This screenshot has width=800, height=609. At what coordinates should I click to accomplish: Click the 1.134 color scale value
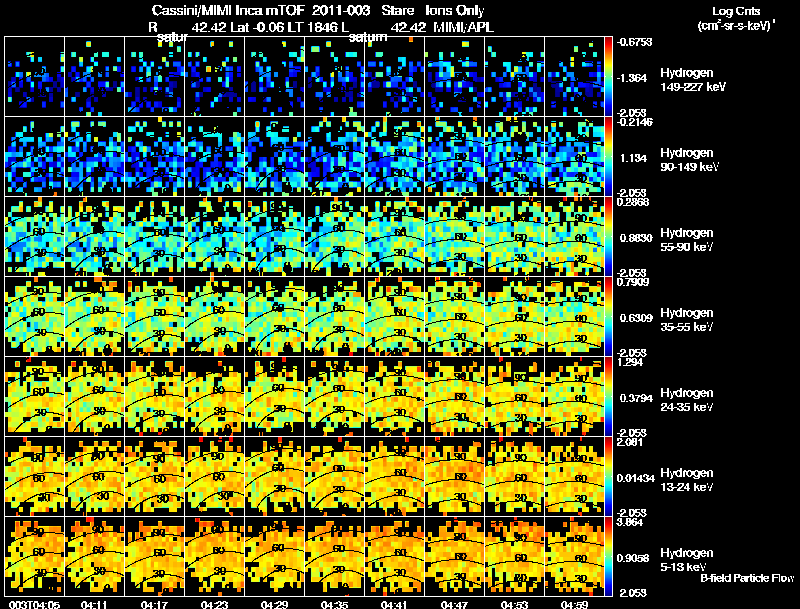(x=633, y=158)
